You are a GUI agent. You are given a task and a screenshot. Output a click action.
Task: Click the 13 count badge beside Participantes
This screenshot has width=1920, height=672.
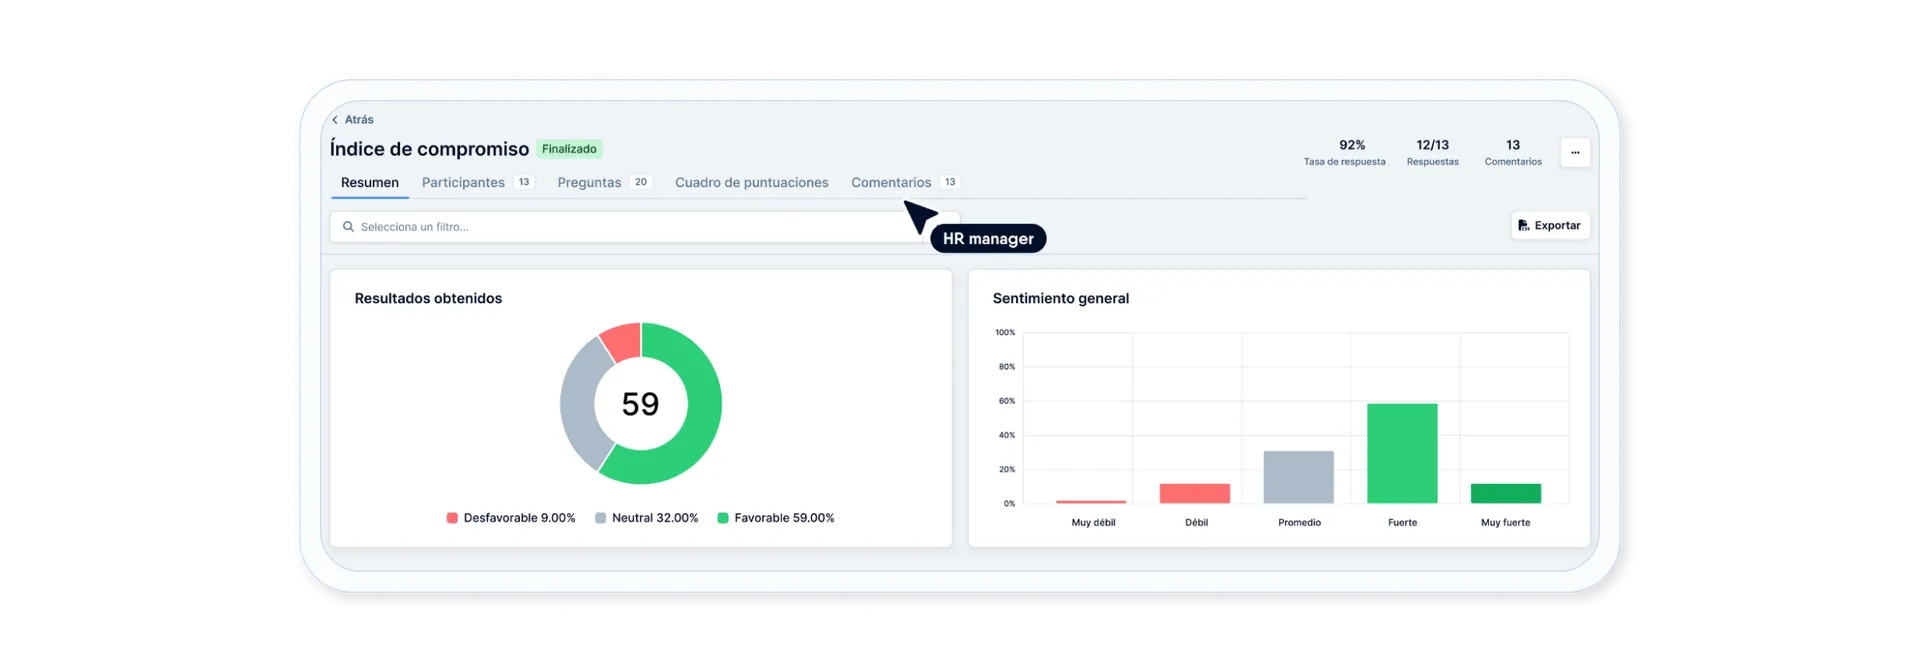pos(524,182)
